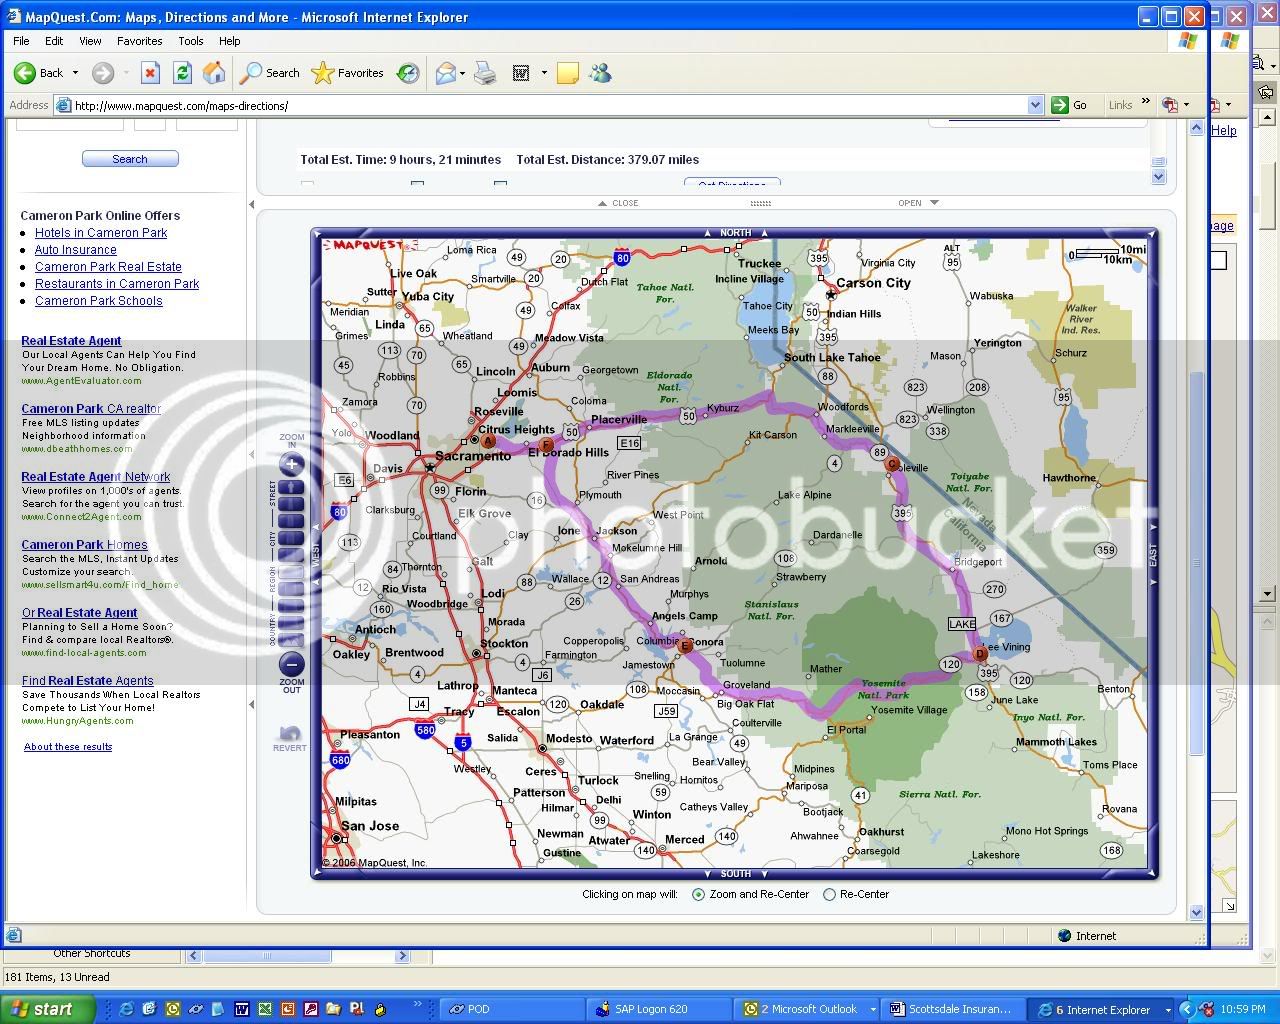
Task: Open the Favorites star in IE toolbar
Action: pyautogui.click(x=348, y=73)
